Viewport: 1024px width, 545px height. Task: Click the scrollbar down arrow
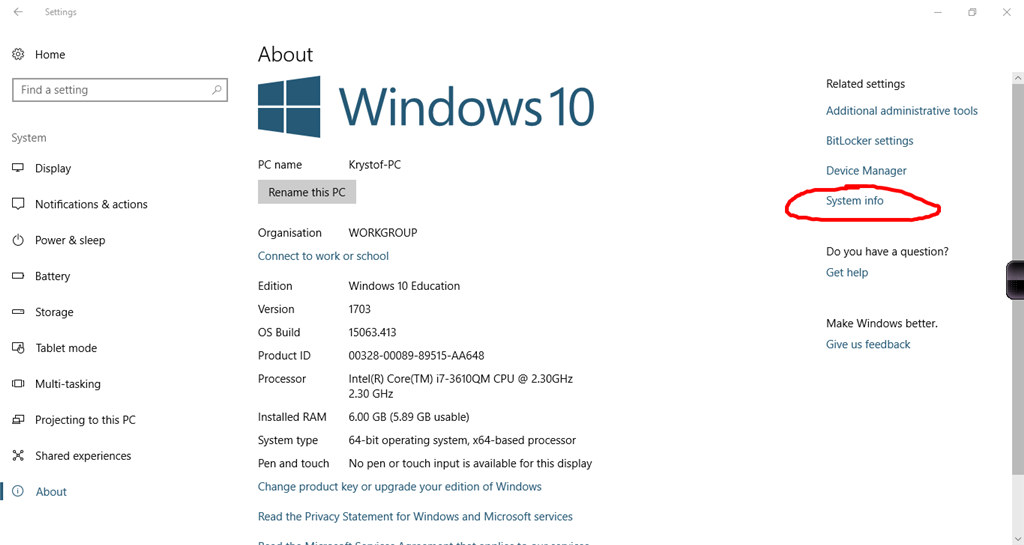pyautogui.click(x=1018, y=538)
